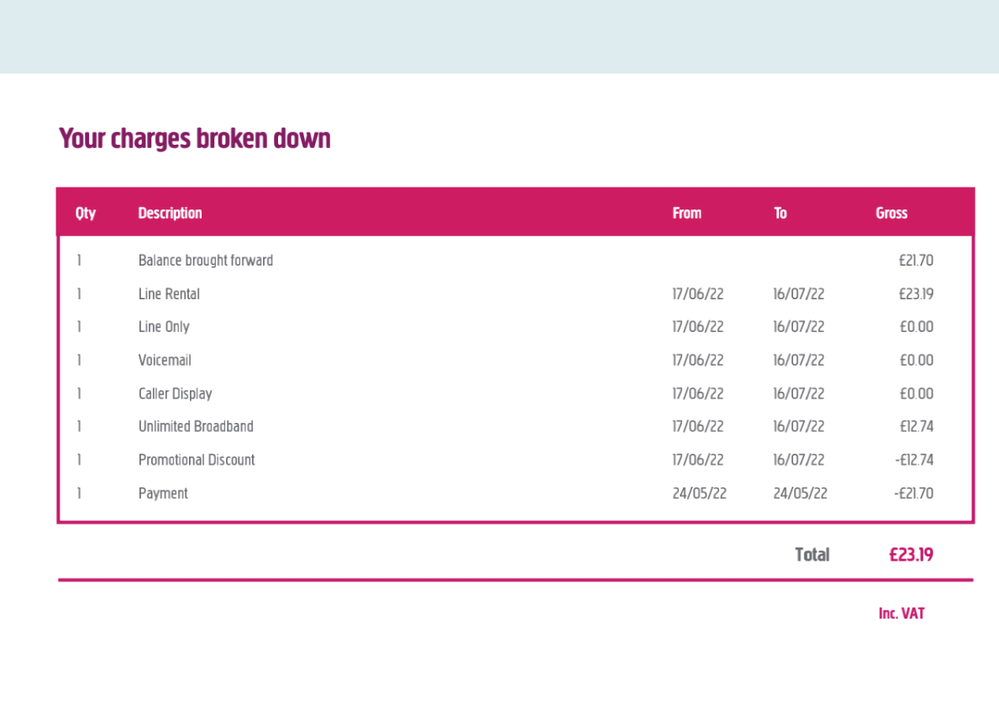Select the Payment row's From date 24/05/22
The width and height of the screenshot is (999, 728).
[x=699, y=493]
